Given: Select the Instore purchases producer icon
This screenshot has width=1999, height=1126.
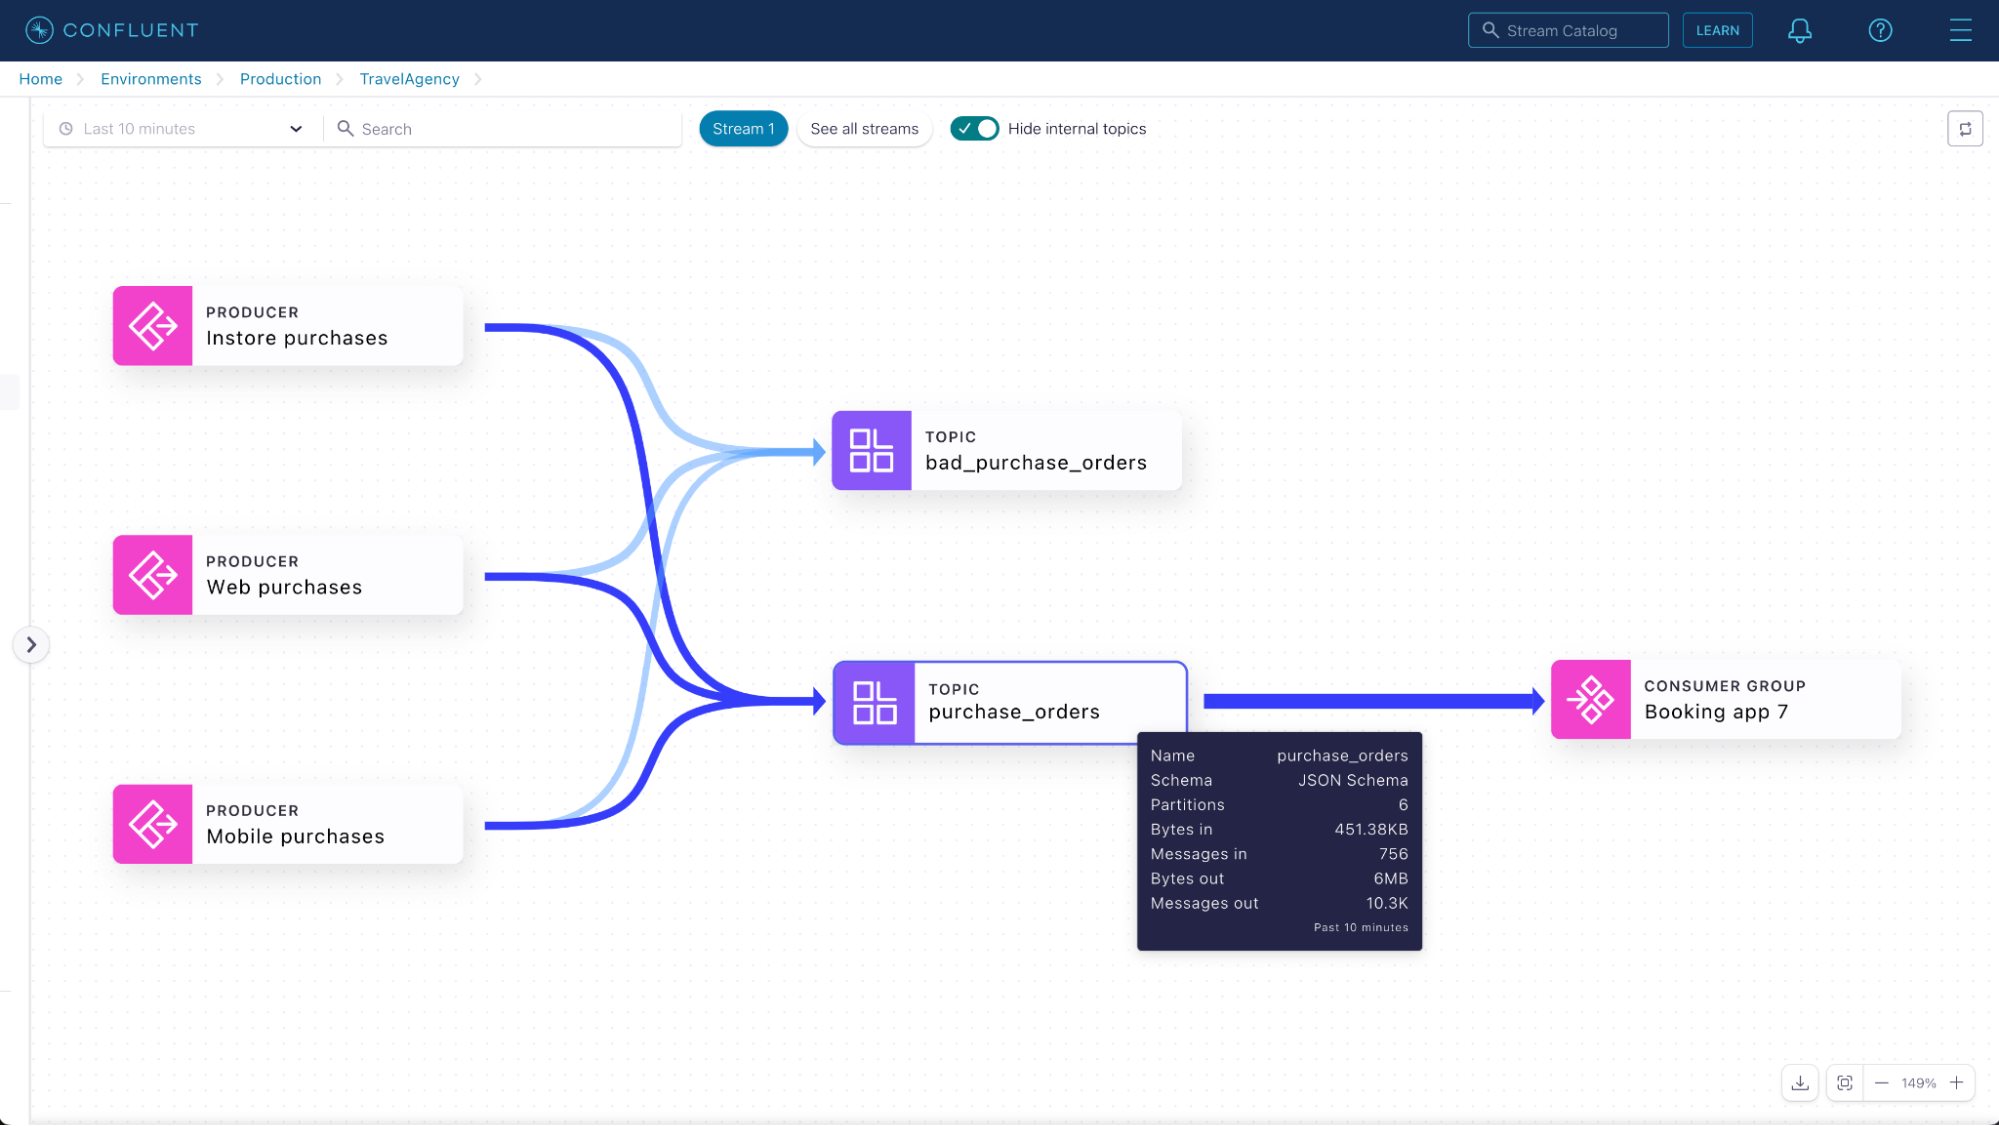Looking at the screenshot, I should [153, 326].
